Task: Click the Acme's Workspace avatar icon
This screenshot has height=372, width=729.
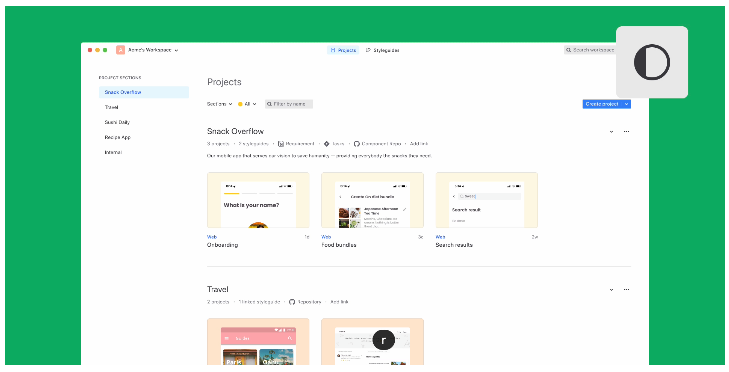Action: point(120,50)
